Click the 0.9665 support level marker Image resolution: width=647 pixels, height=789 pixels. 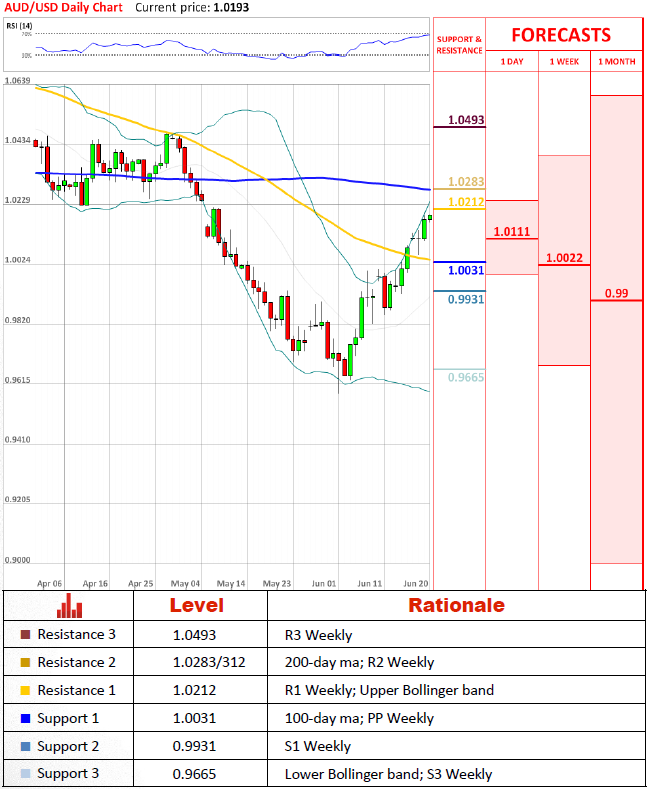click(466, 377)
